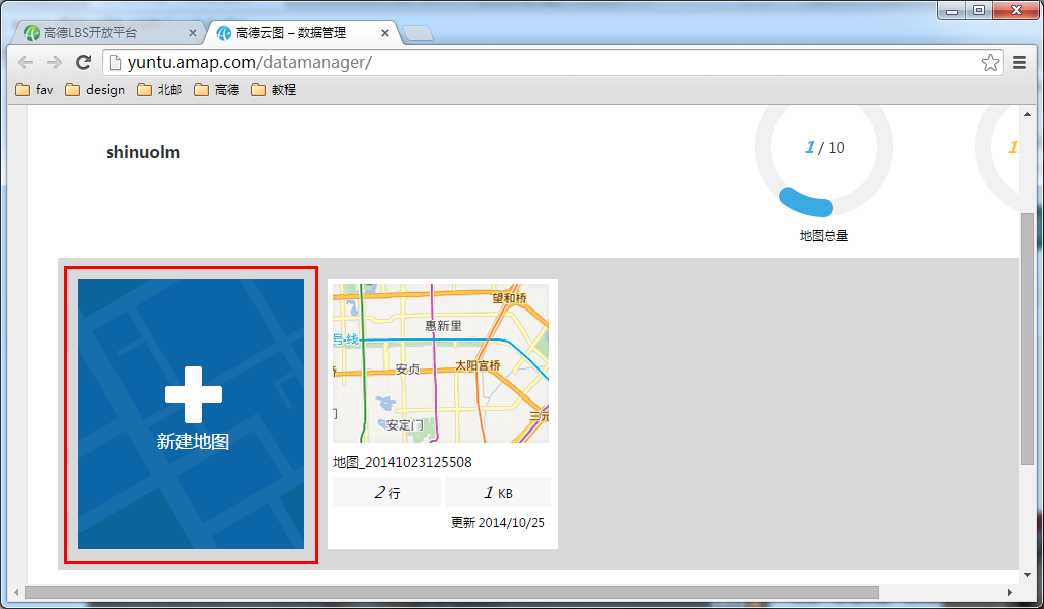
Task: Open the 北邮 bookmarks folder
Action: (160, 89)
